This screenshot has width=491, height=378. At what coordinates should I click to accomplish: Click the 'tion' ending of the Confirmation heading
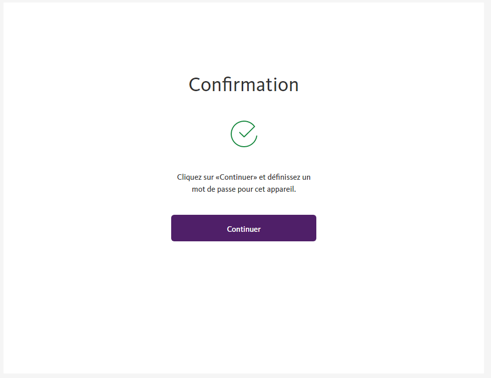click(282, 85)
